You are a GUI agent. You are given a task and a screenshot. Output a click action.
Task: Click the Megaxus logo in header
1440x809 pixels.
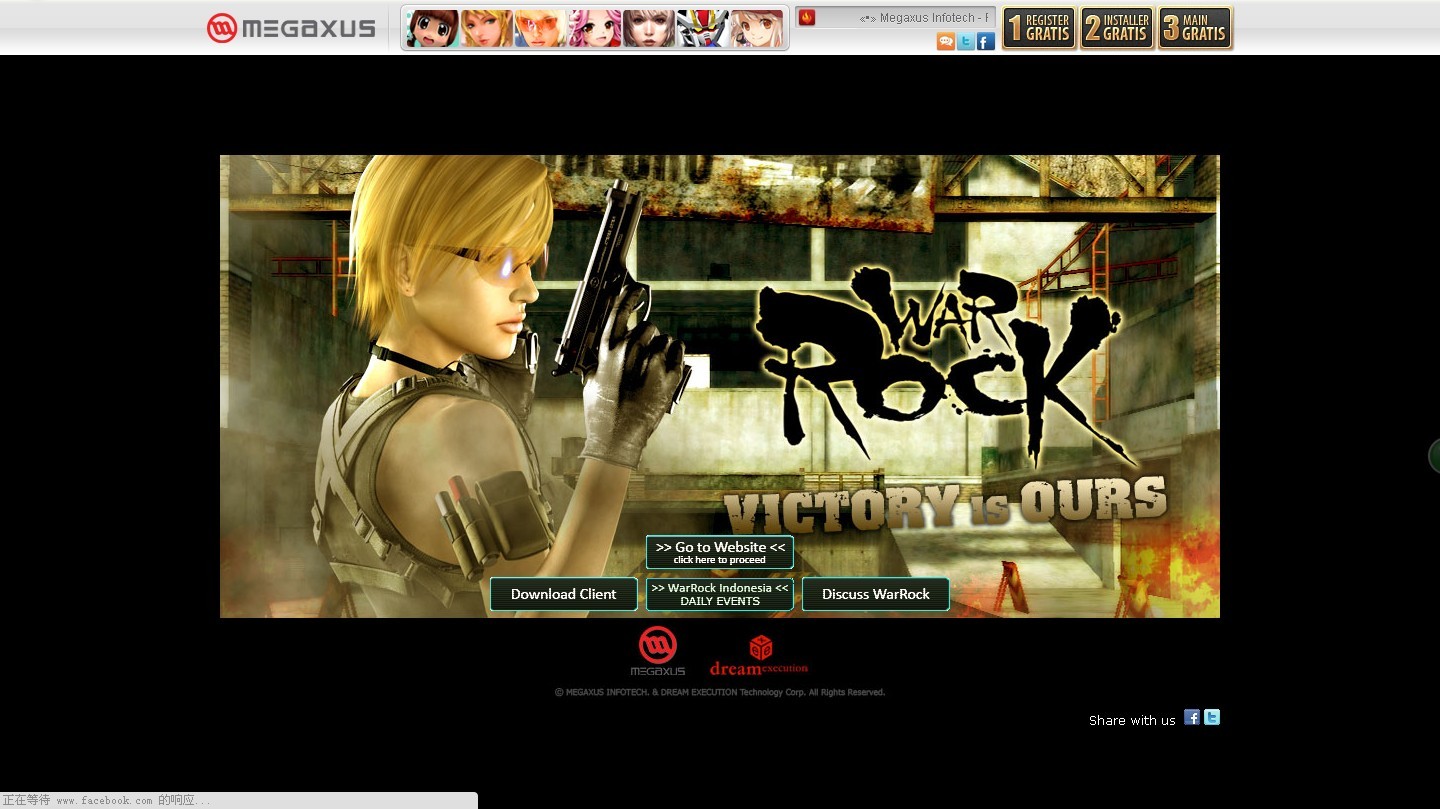click(x=291, y=28)
